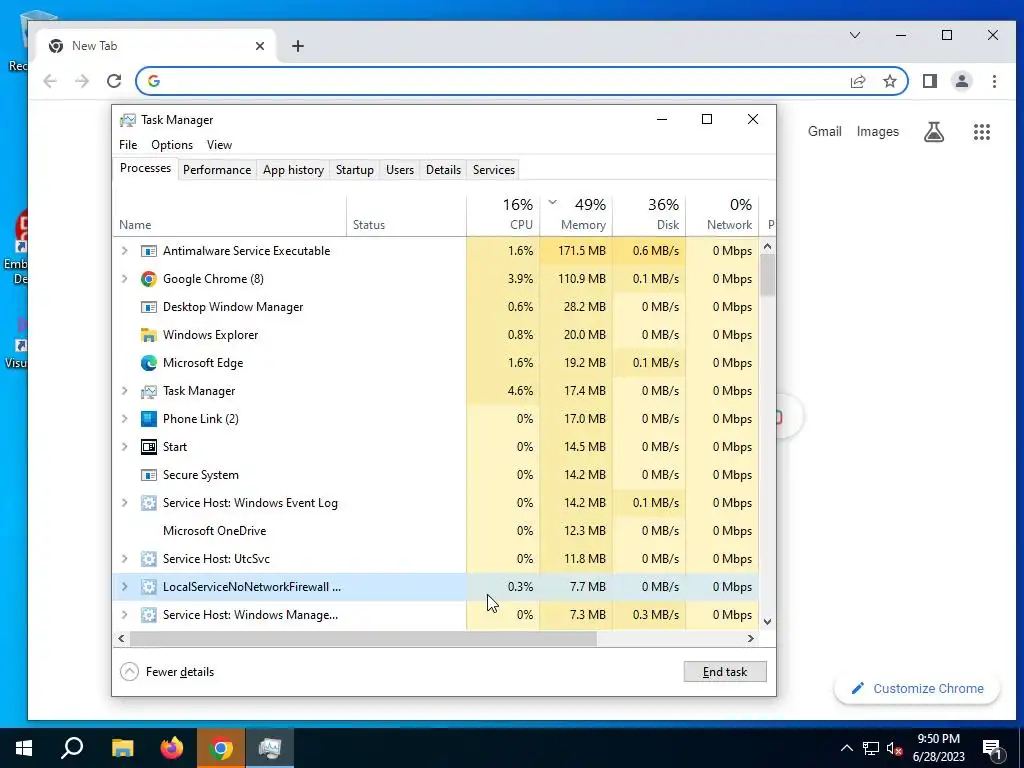Click the vertical scrollbar down arrow
The width and height of the screenshot is (1024, 768).
click(x=767, y=622)
